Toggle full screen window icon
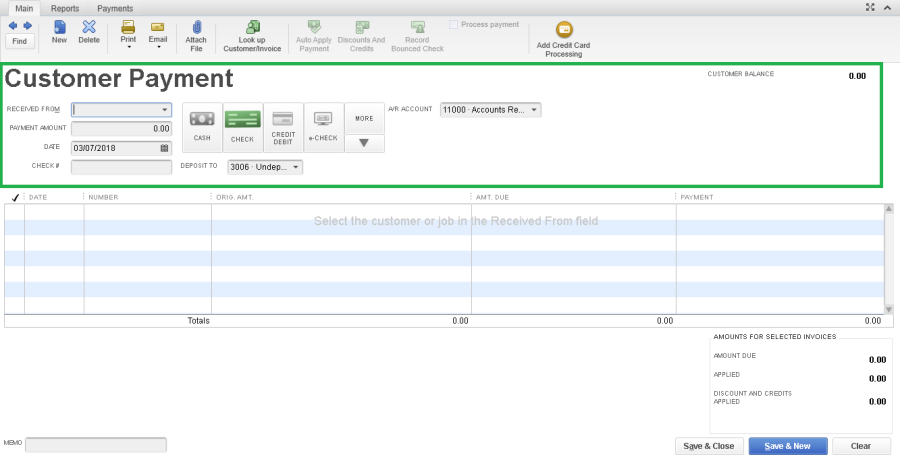The width and height of the screenshot is (900, 455). [x=870, y=7]
